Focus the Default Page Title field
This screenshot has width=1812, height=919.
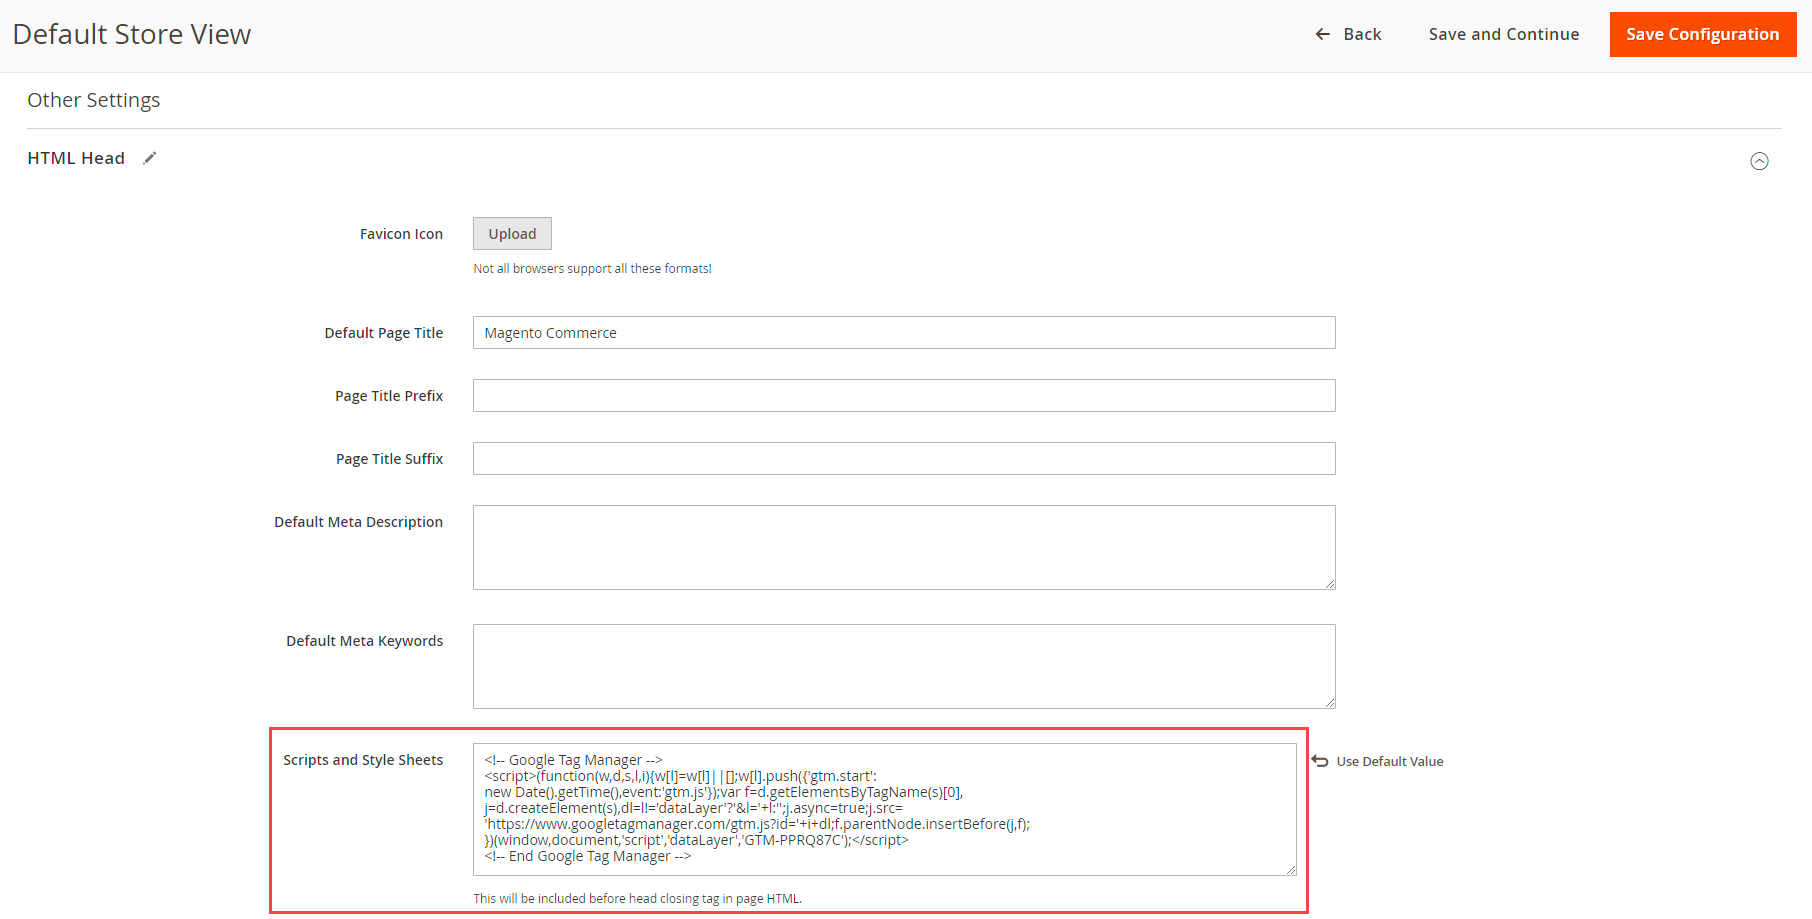[904, 333]
